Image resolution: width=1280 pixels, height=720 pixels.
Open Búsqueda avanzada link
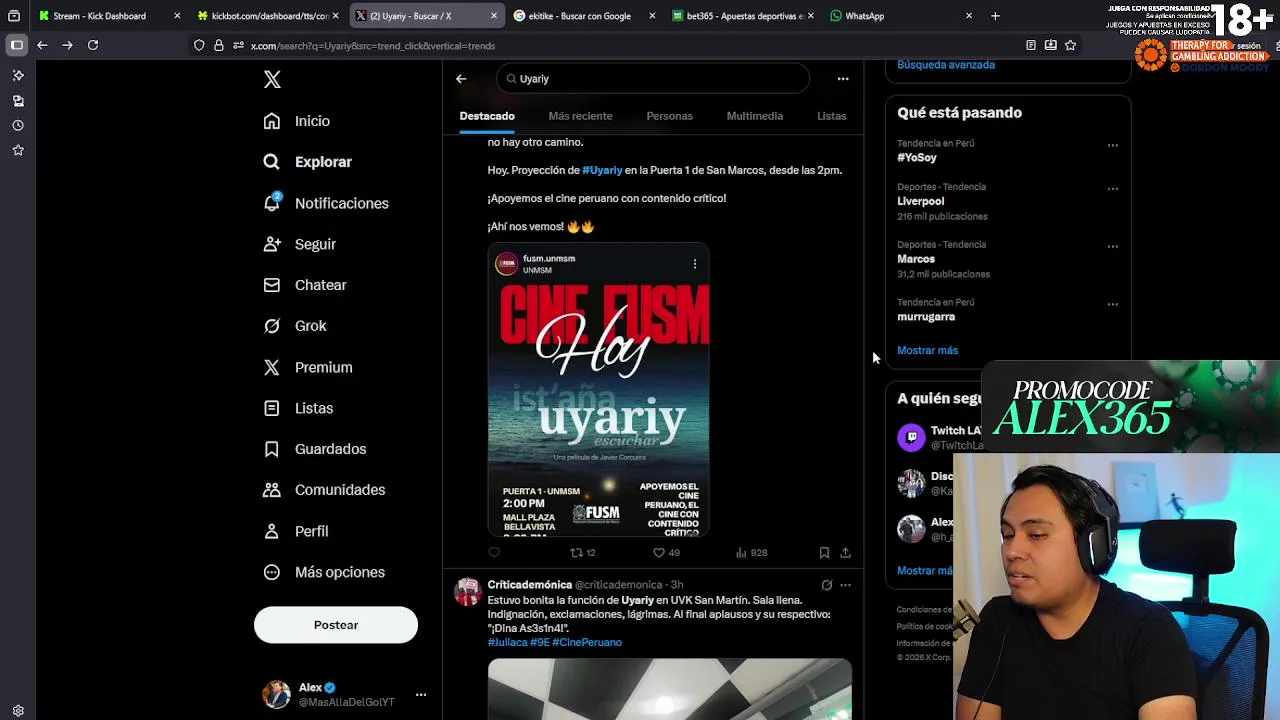946,65
